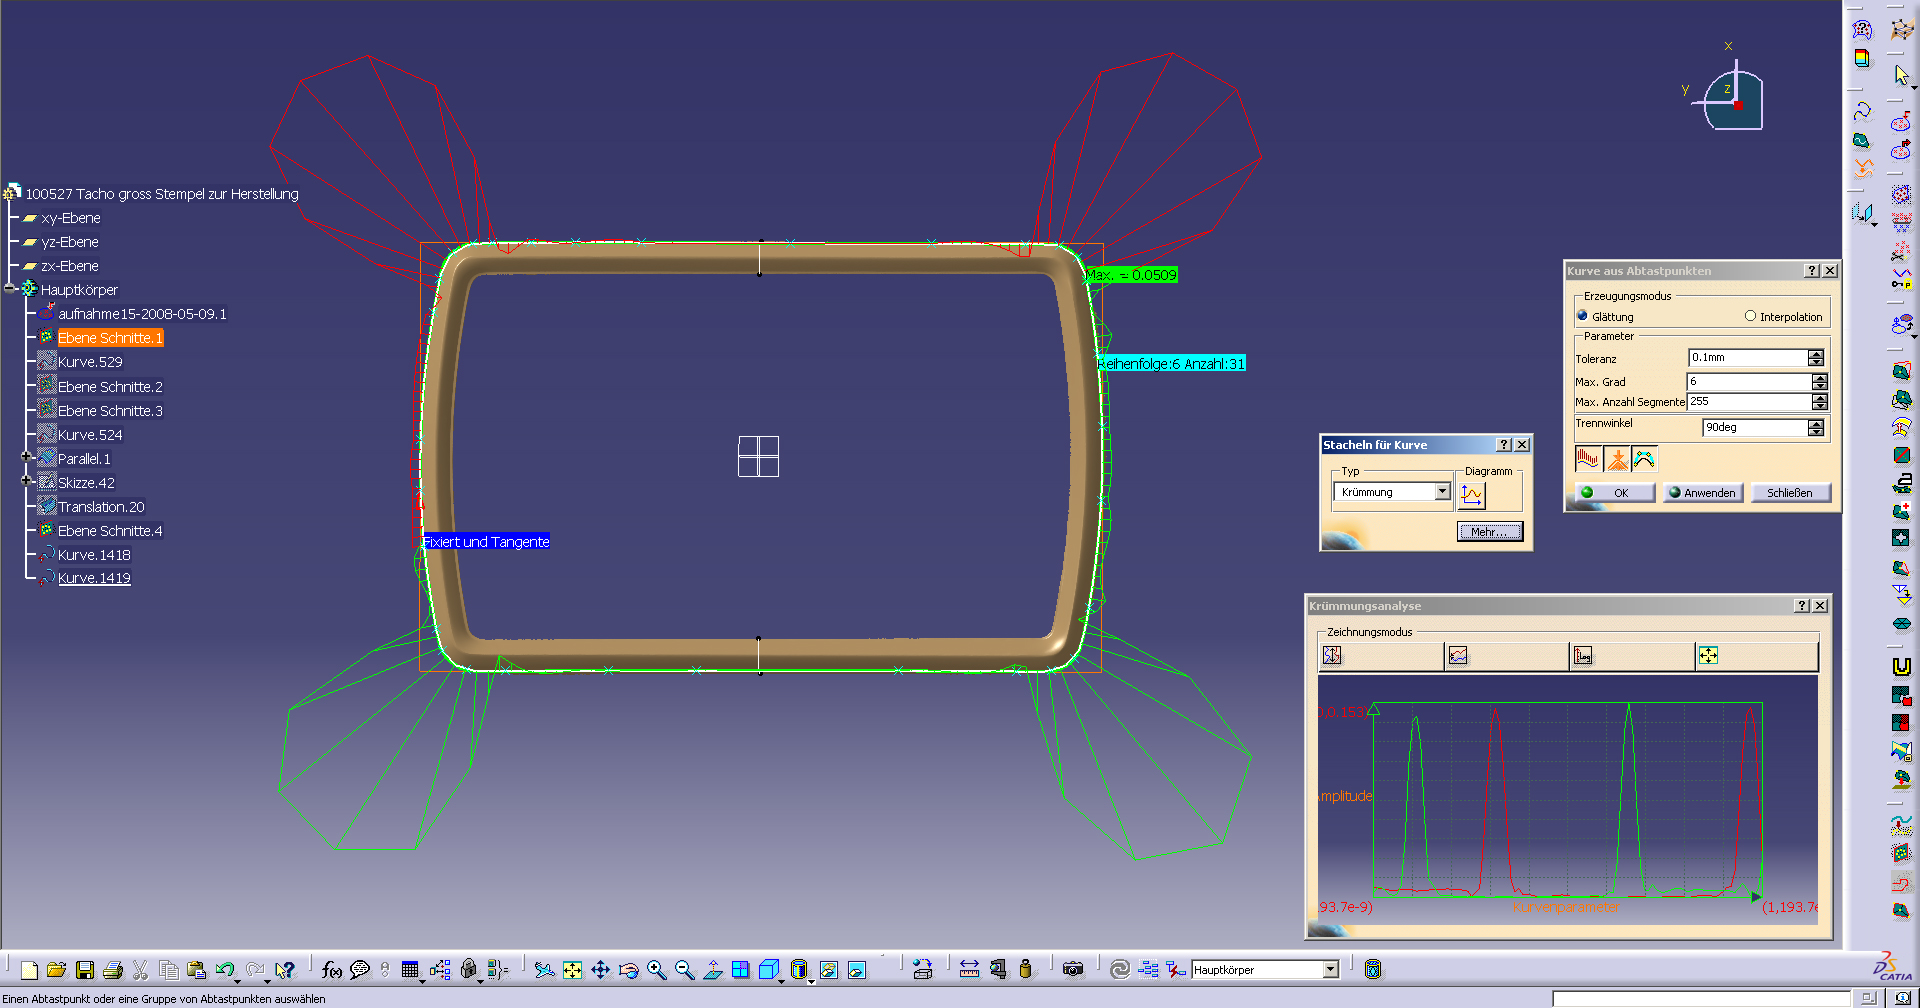This screenshot has width=1920, height=1008.
Task: Click the Max. = 0.0509 deviation label
Action: pyautogui.click(x=1132, y=275)
